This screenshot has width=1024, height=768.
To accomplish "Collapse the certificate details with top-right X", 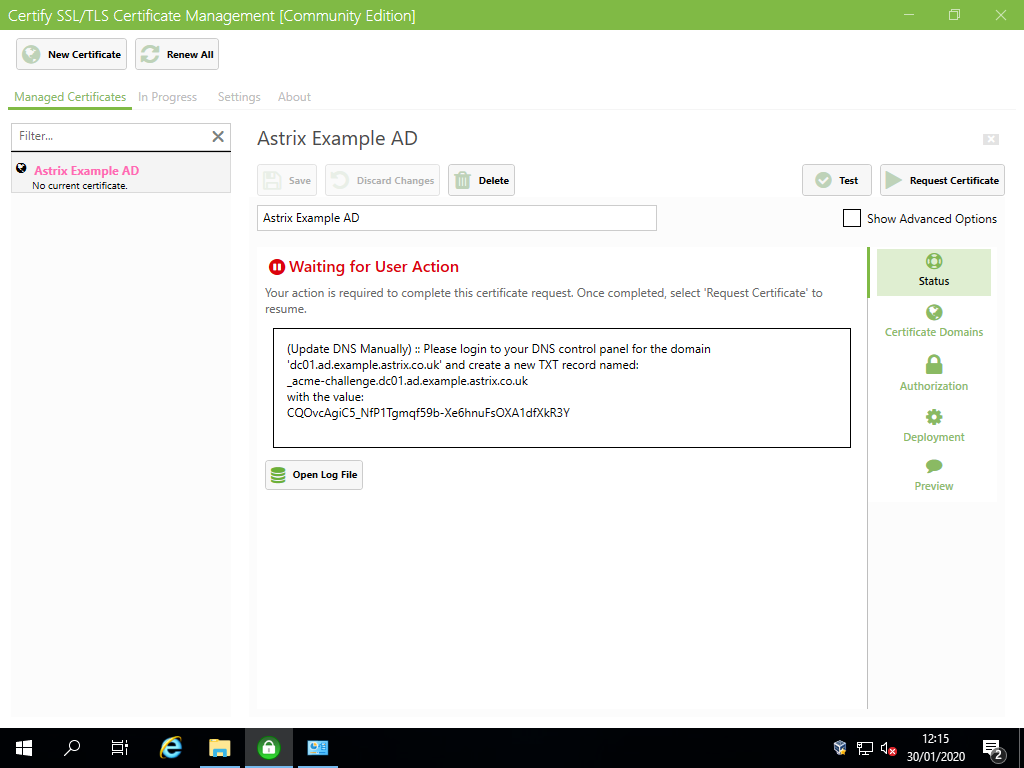I will point(990,140).
